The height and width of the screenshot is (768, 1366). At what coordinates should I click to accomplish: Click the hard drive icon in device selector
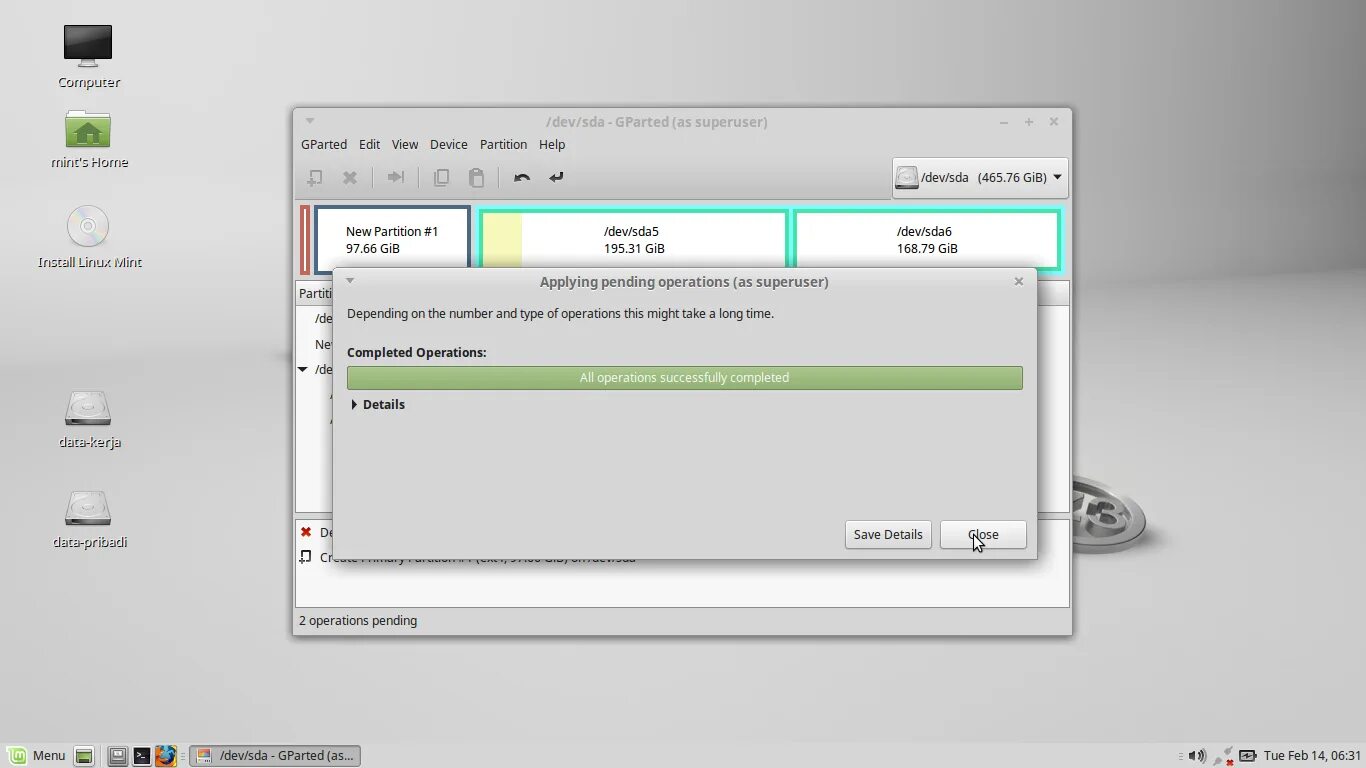click(x=907, y=177)
